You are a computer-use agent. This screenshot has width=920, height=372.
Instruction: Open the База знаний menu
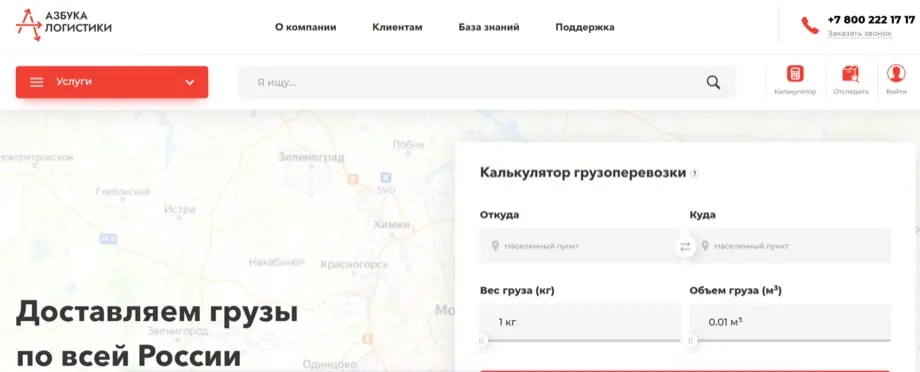[489, 27]
